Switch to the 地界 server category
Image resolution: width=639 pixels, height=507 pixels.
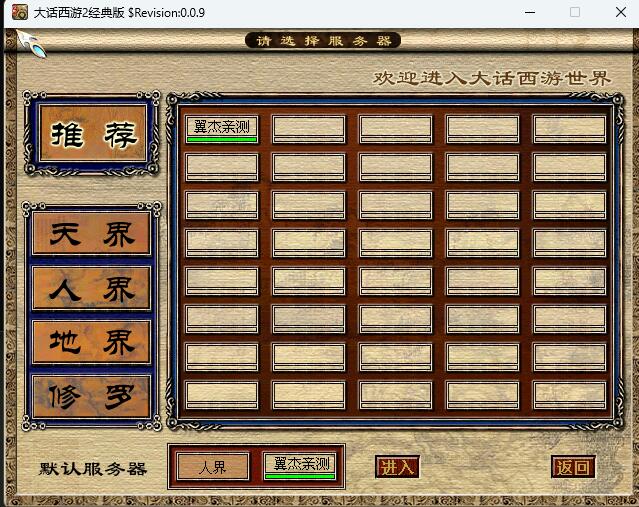point(91,342)
